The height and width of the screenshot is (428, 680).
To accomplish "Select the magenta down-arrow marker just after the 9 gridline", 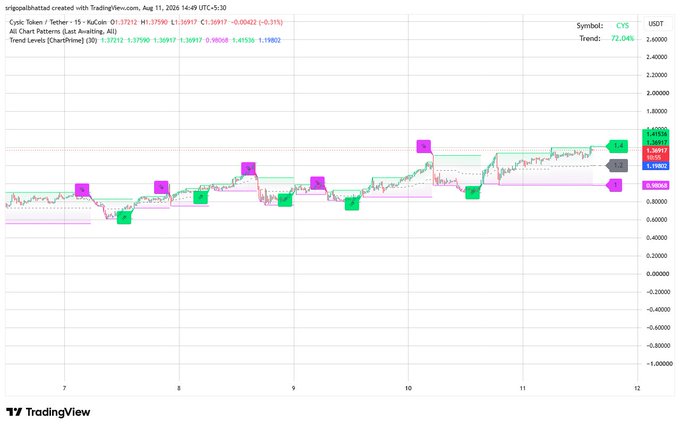I will (317, 183).
